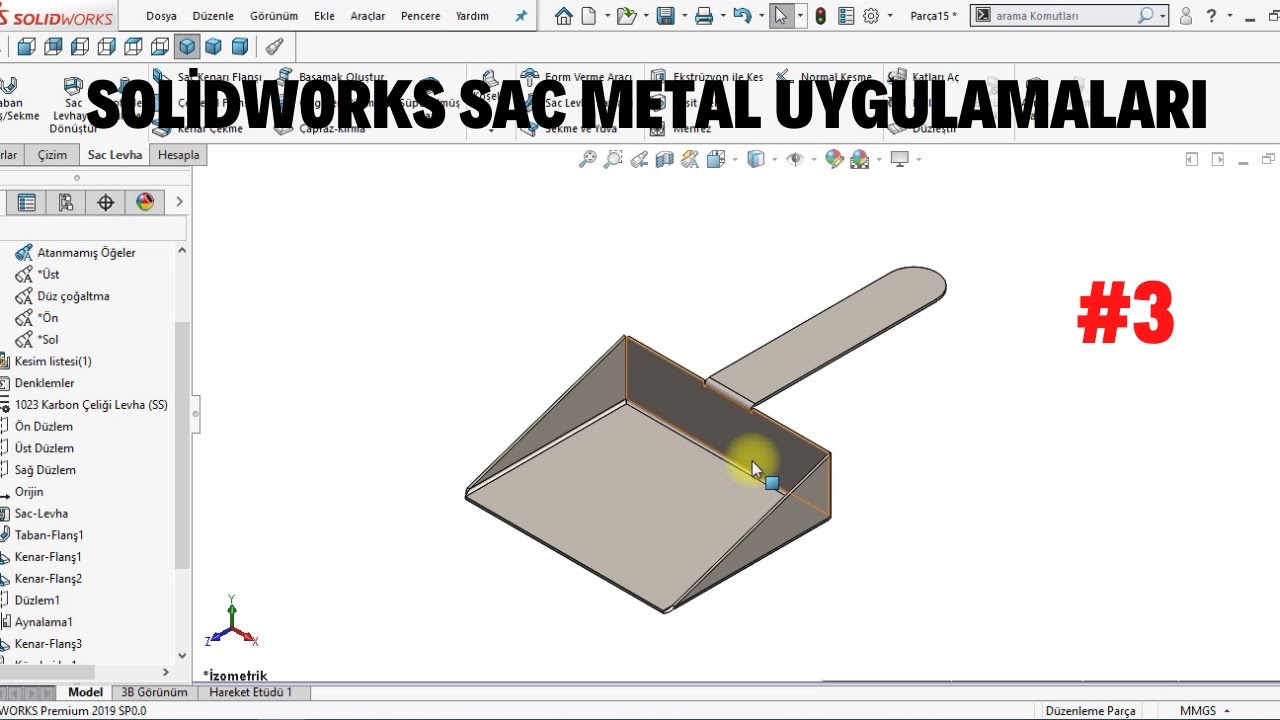Switch to the Sac Levha ribbon tab
The image size is (1280, 720).
pyautogui.click(x=115, y=155)
